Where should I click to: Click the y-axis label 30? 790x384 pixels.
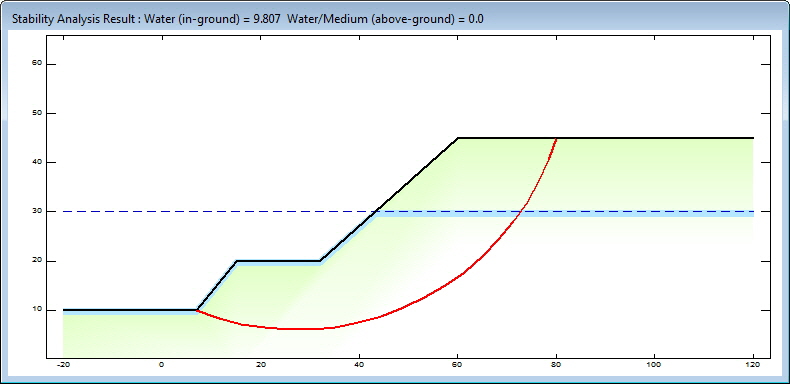pyautogui.click(x=36, y=212)
